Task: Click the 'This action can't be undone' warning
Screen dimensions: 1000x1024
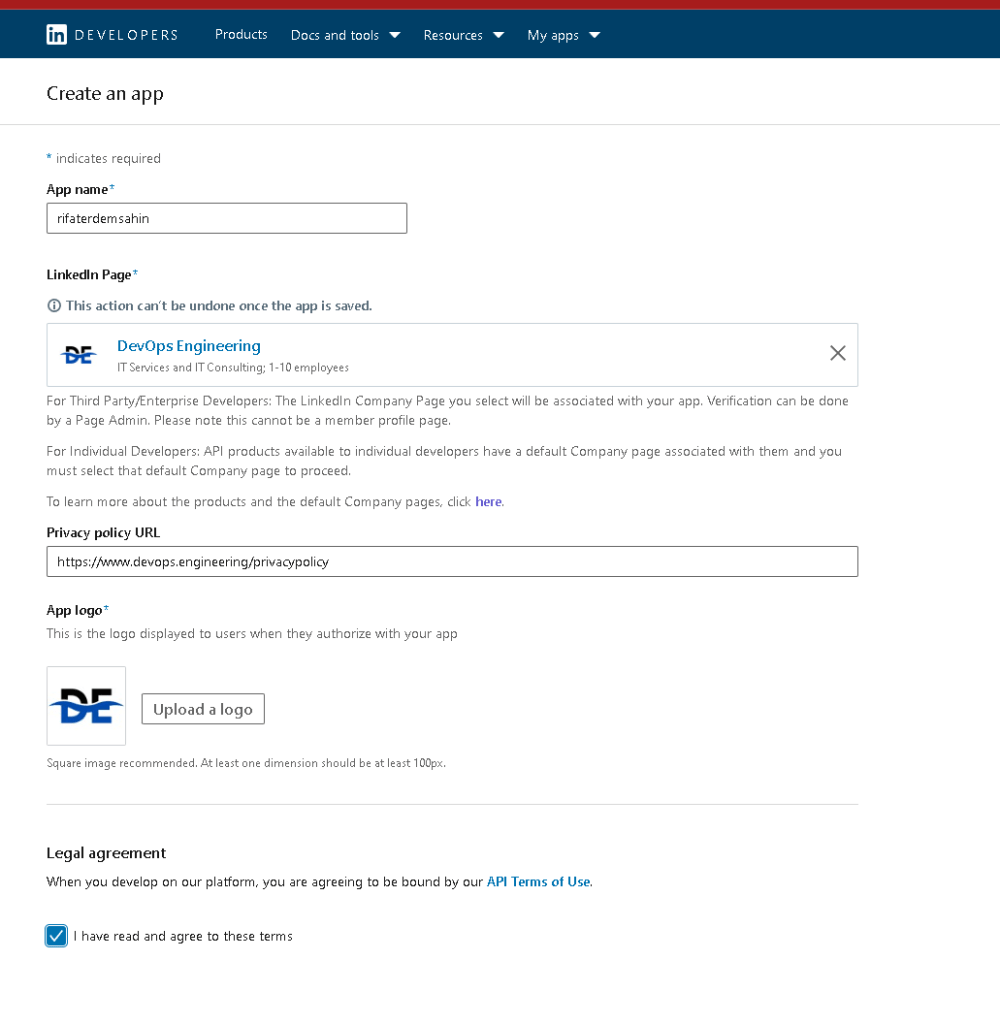Action: (x=219, y=306)
